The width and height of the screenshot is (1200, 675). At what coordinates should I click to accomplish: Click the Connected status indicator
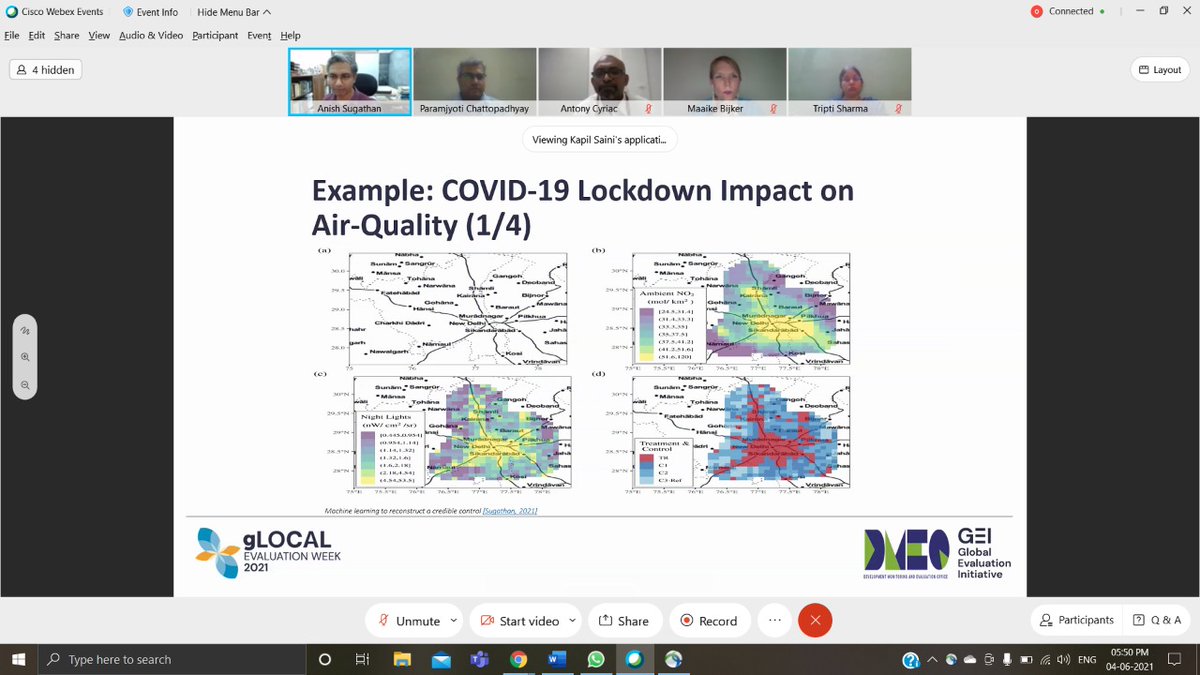pos(1067,11)
